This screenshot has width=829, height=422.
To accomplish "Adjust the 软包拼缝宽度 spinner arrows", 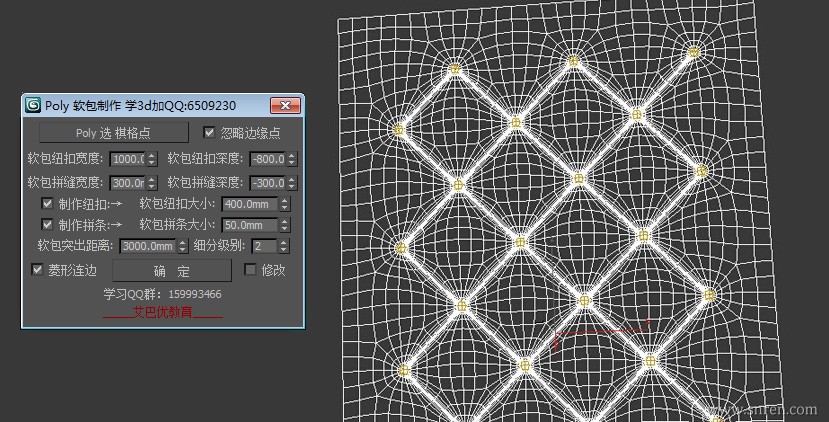I will [x=152, y=183].
